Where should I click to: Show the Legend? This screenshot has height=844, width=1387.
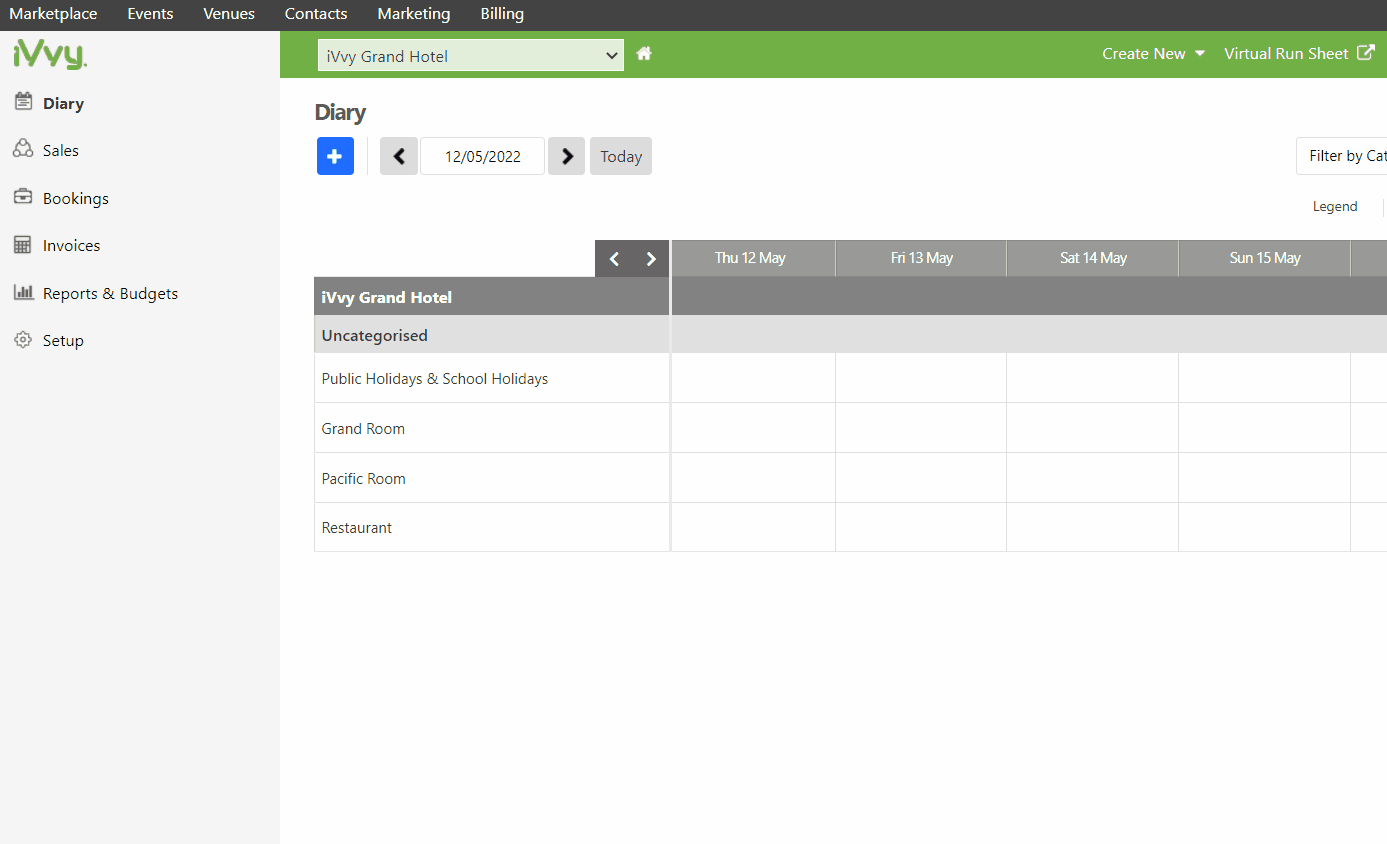(x=1335, y=206)
